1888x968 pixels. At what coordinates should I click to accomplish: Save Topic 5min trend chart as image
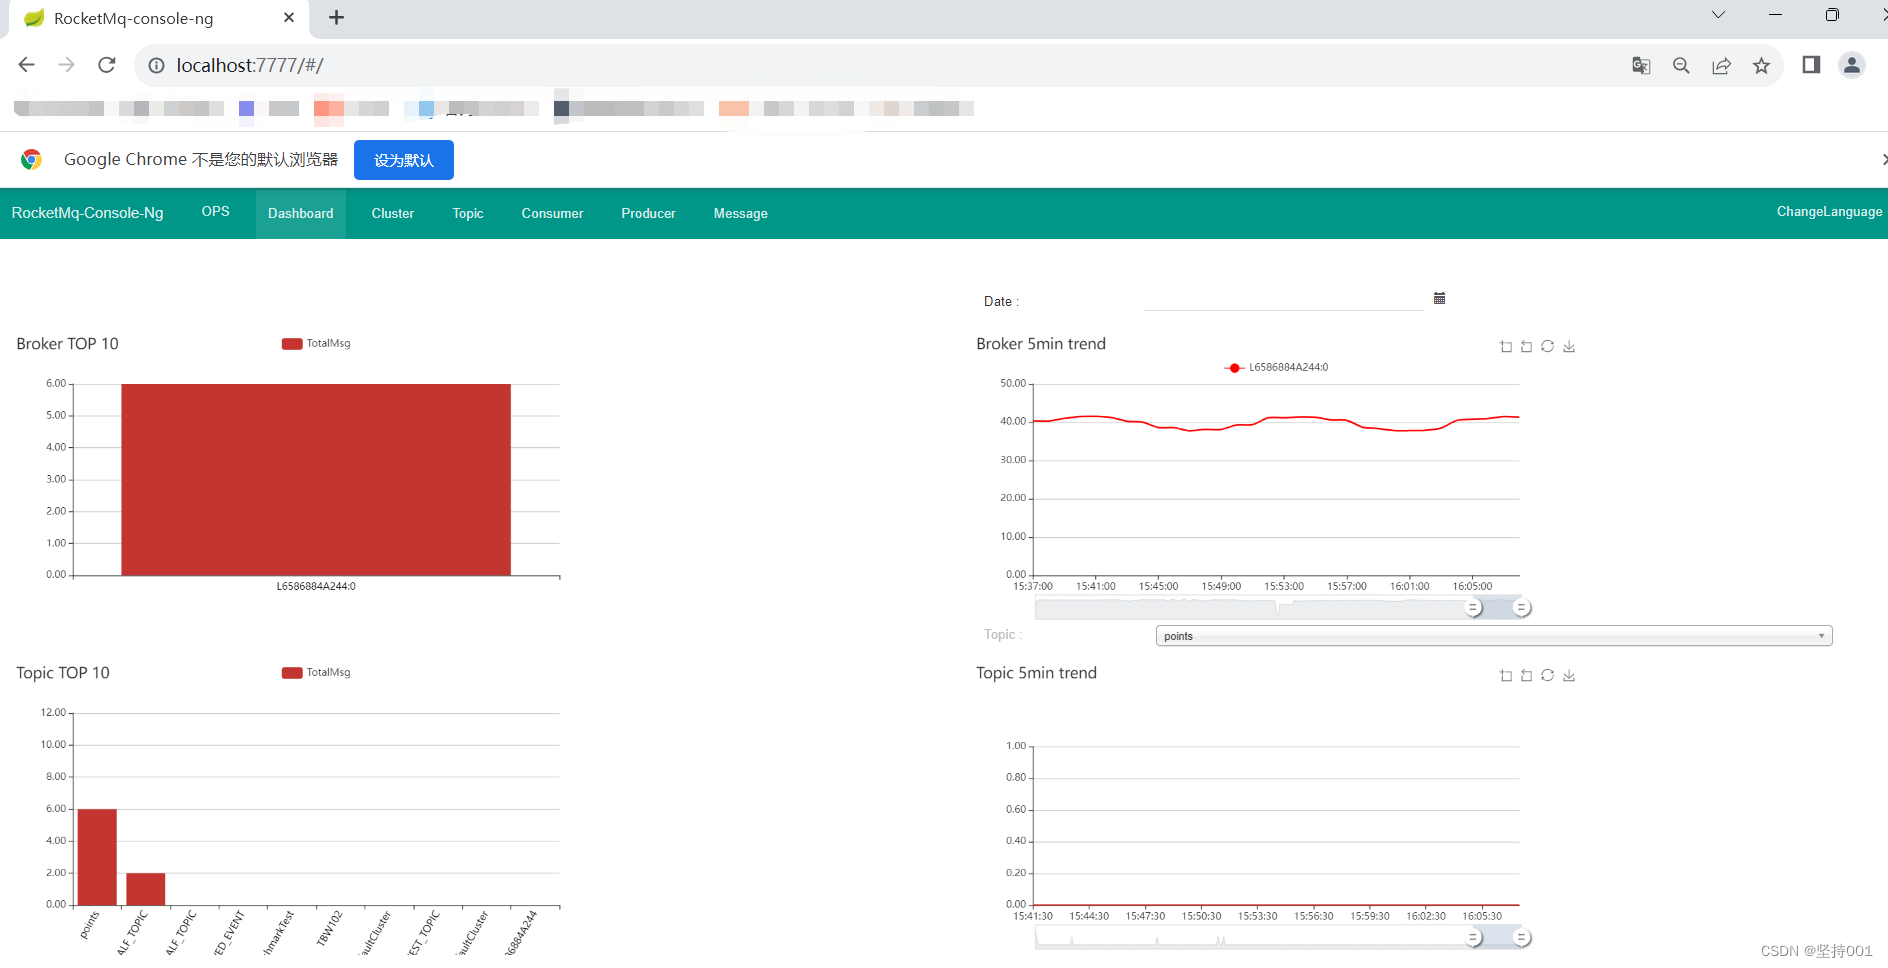[1569, 675]
